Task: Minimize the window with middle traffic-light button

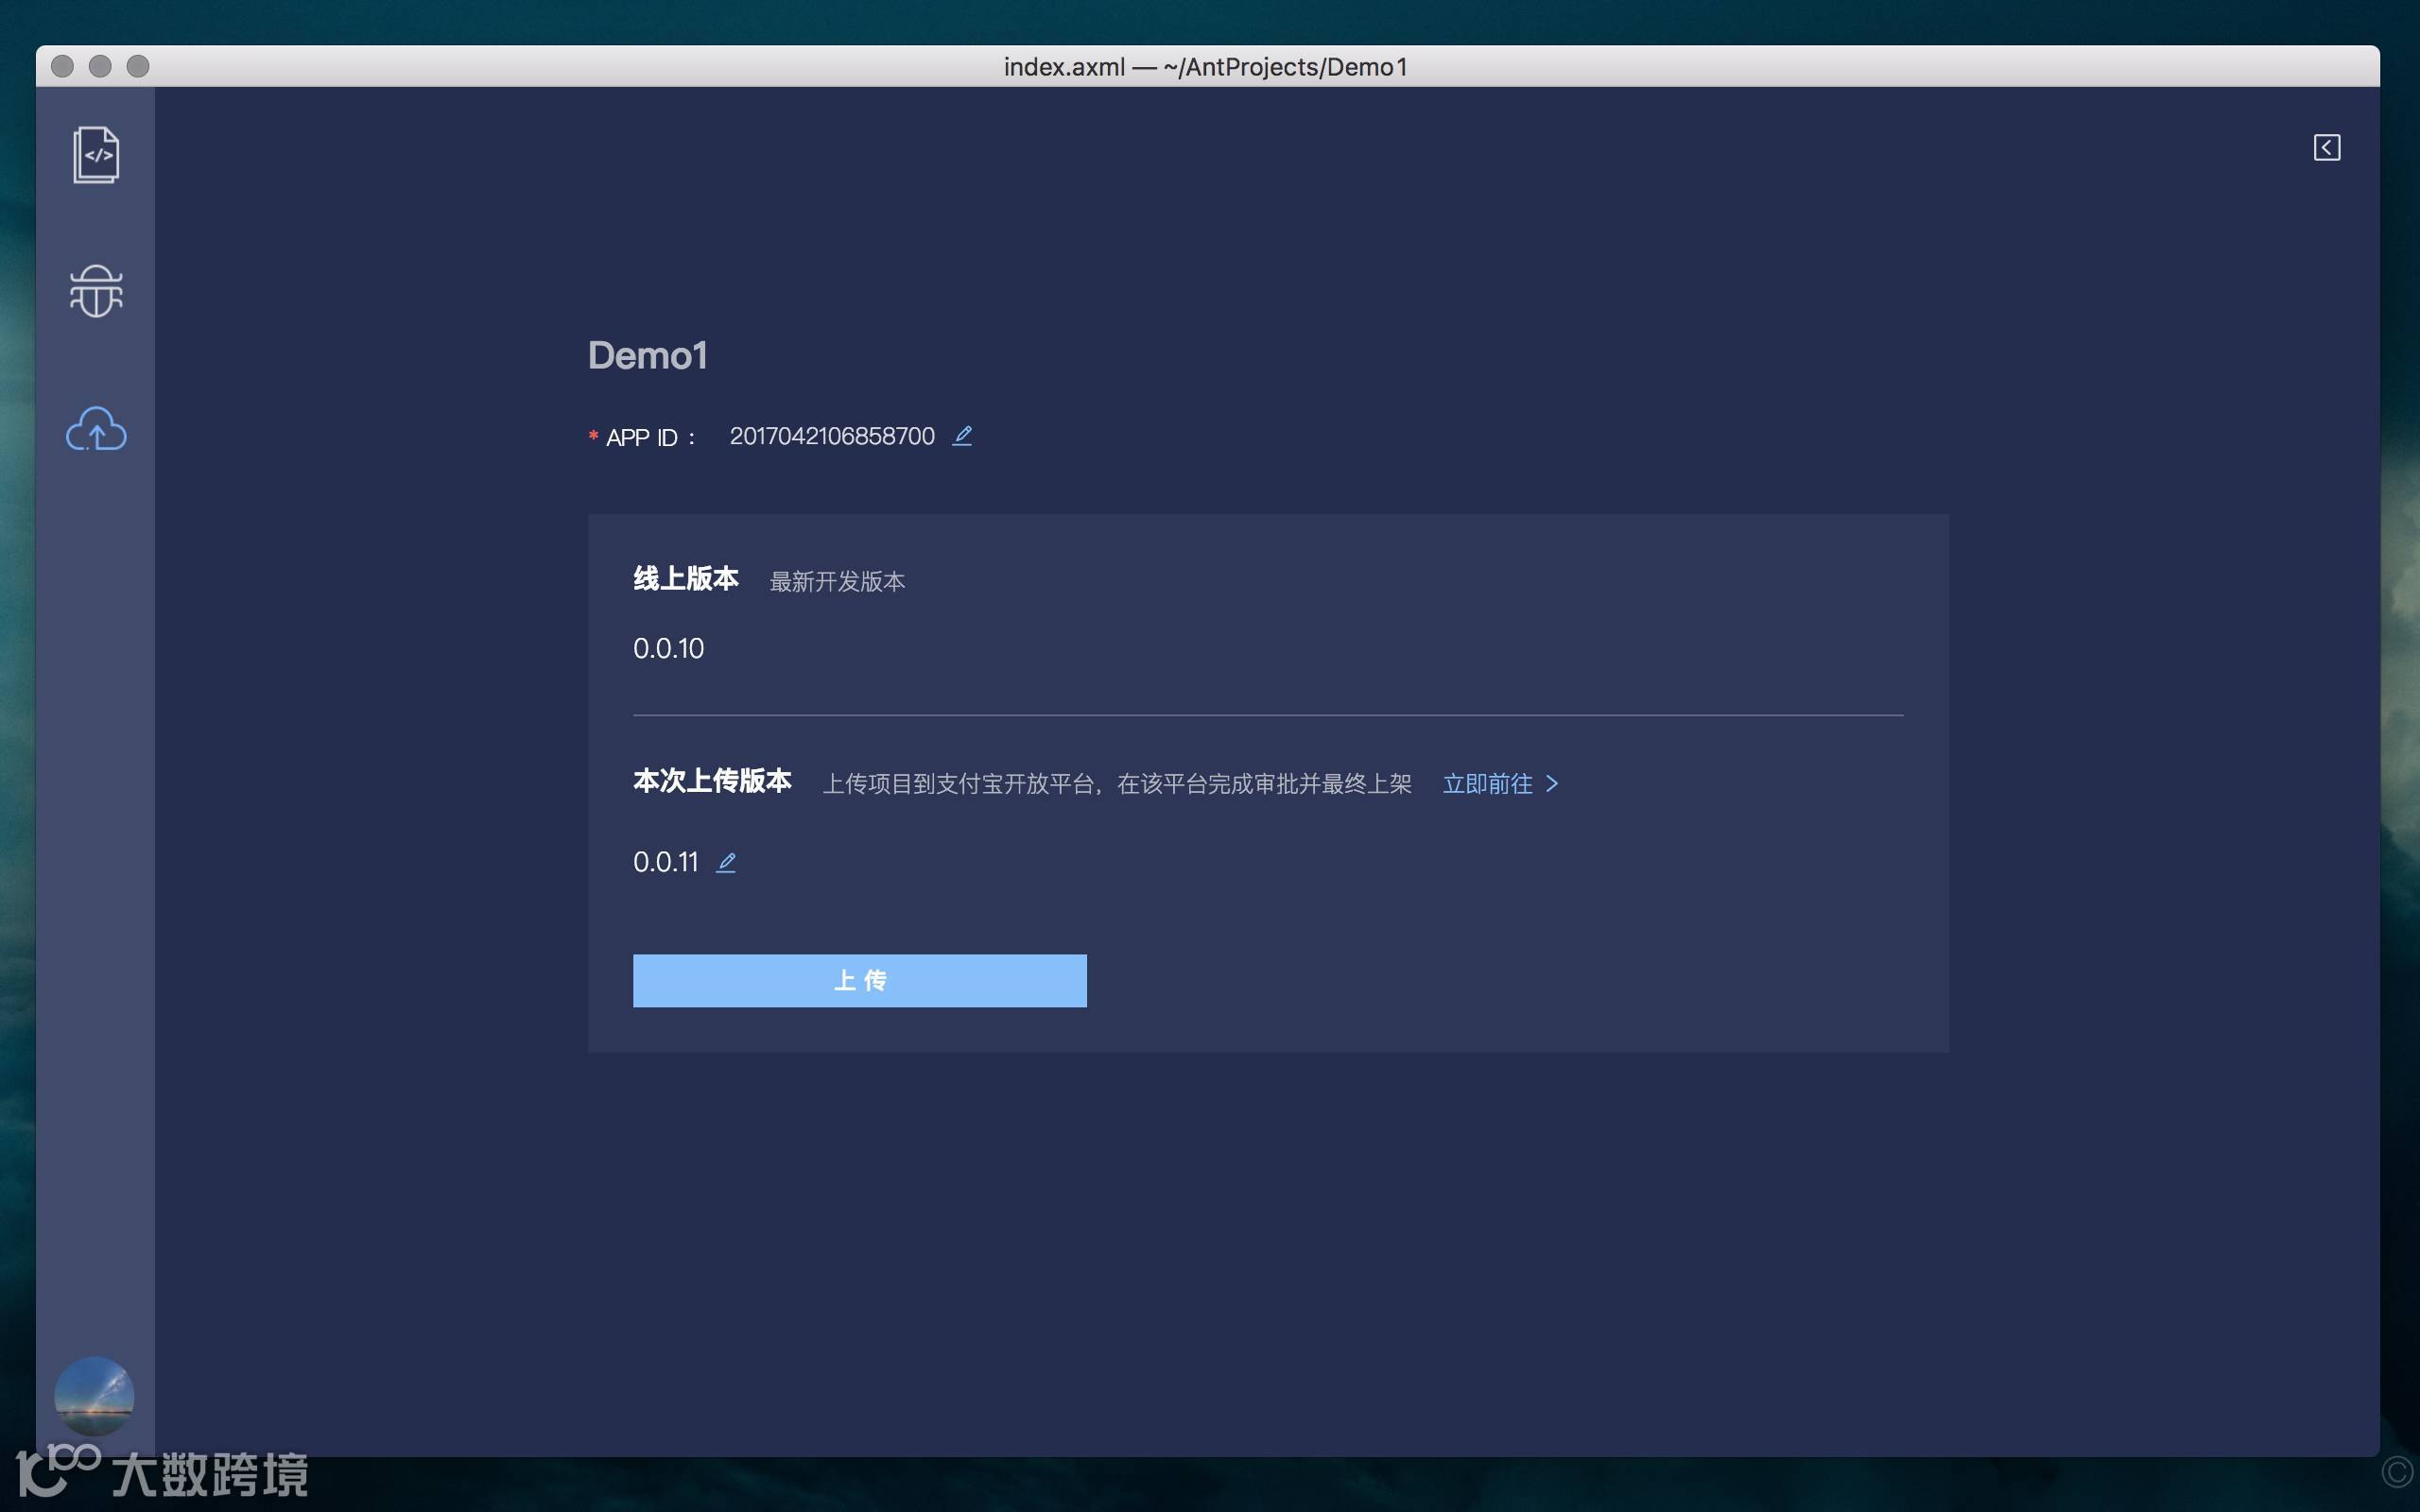Action: click(x=100, y=66)
